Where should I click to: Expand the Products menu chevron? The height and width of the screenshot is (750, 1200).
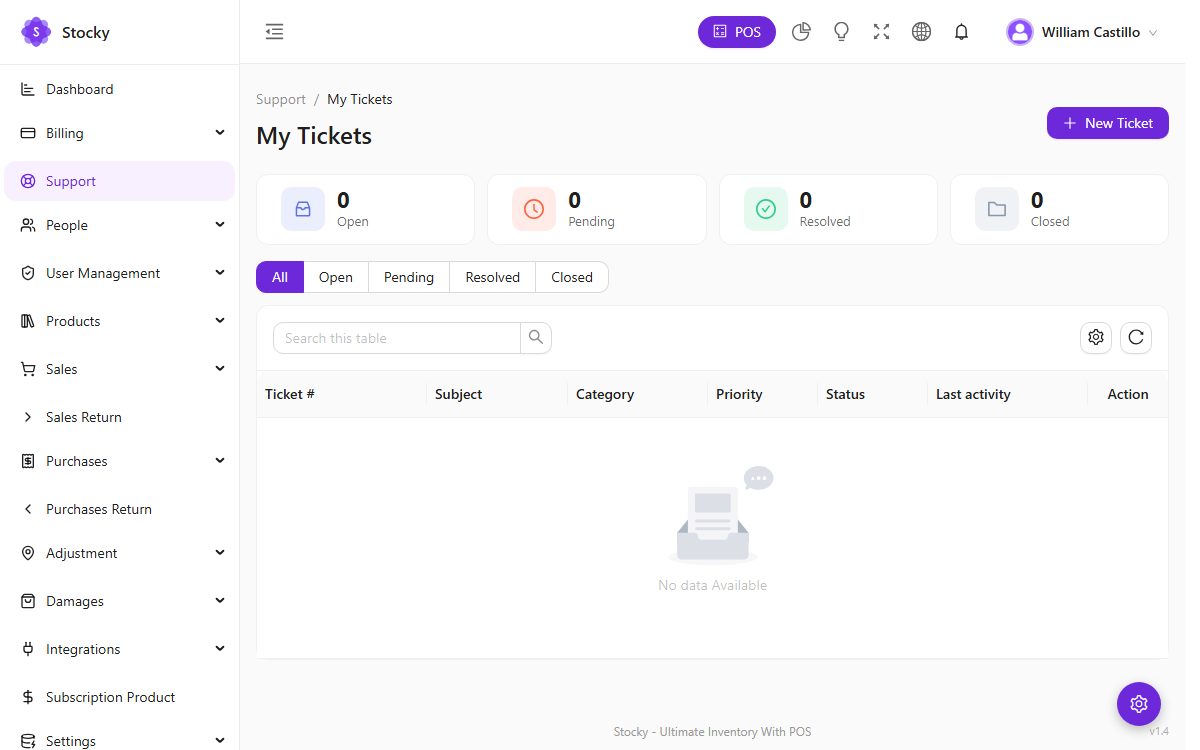tap(220, 320)
